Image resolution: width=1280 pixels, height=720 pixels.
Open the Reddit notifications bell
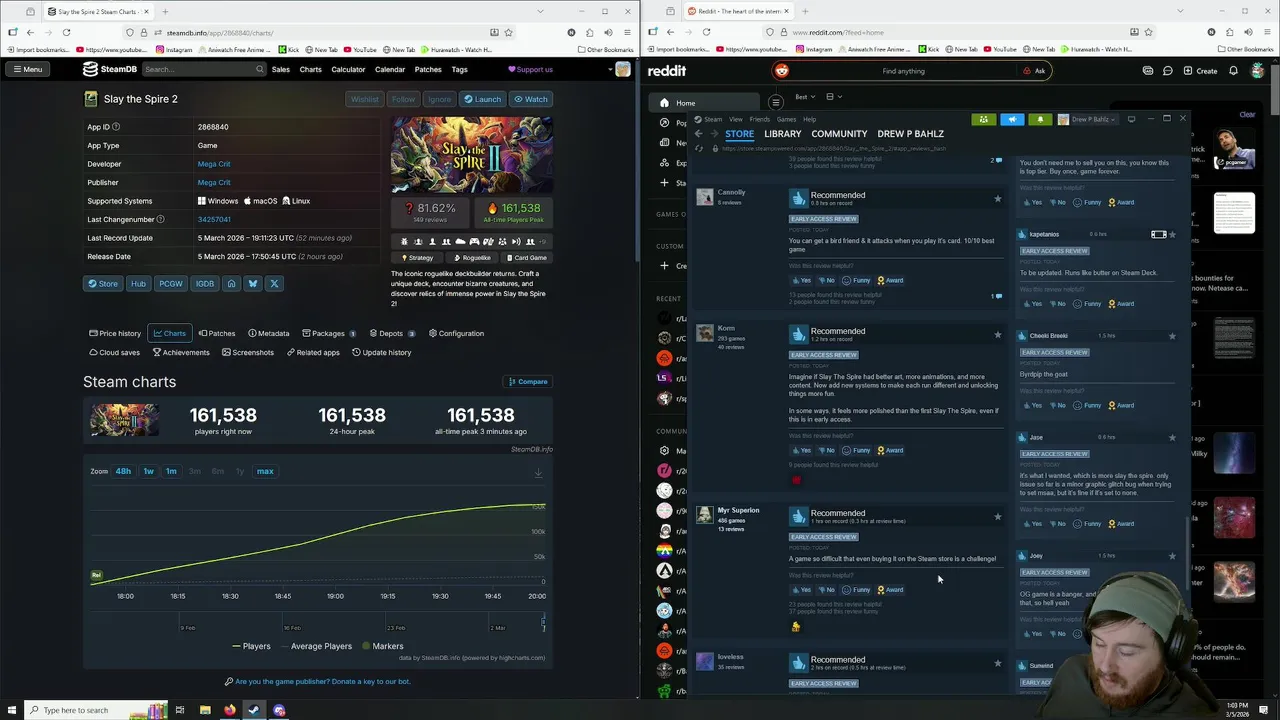tap(1233, 71)
